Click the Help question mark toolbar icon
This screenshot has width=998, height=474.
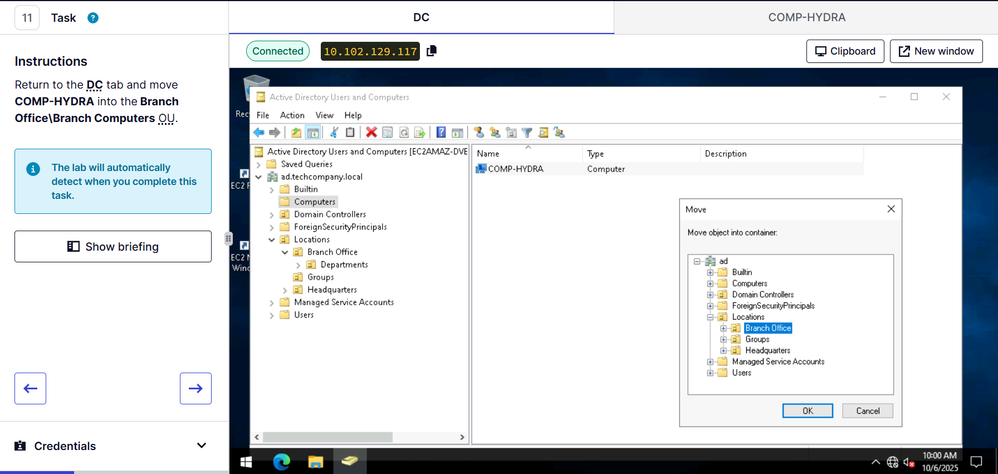tap(441, 132)
